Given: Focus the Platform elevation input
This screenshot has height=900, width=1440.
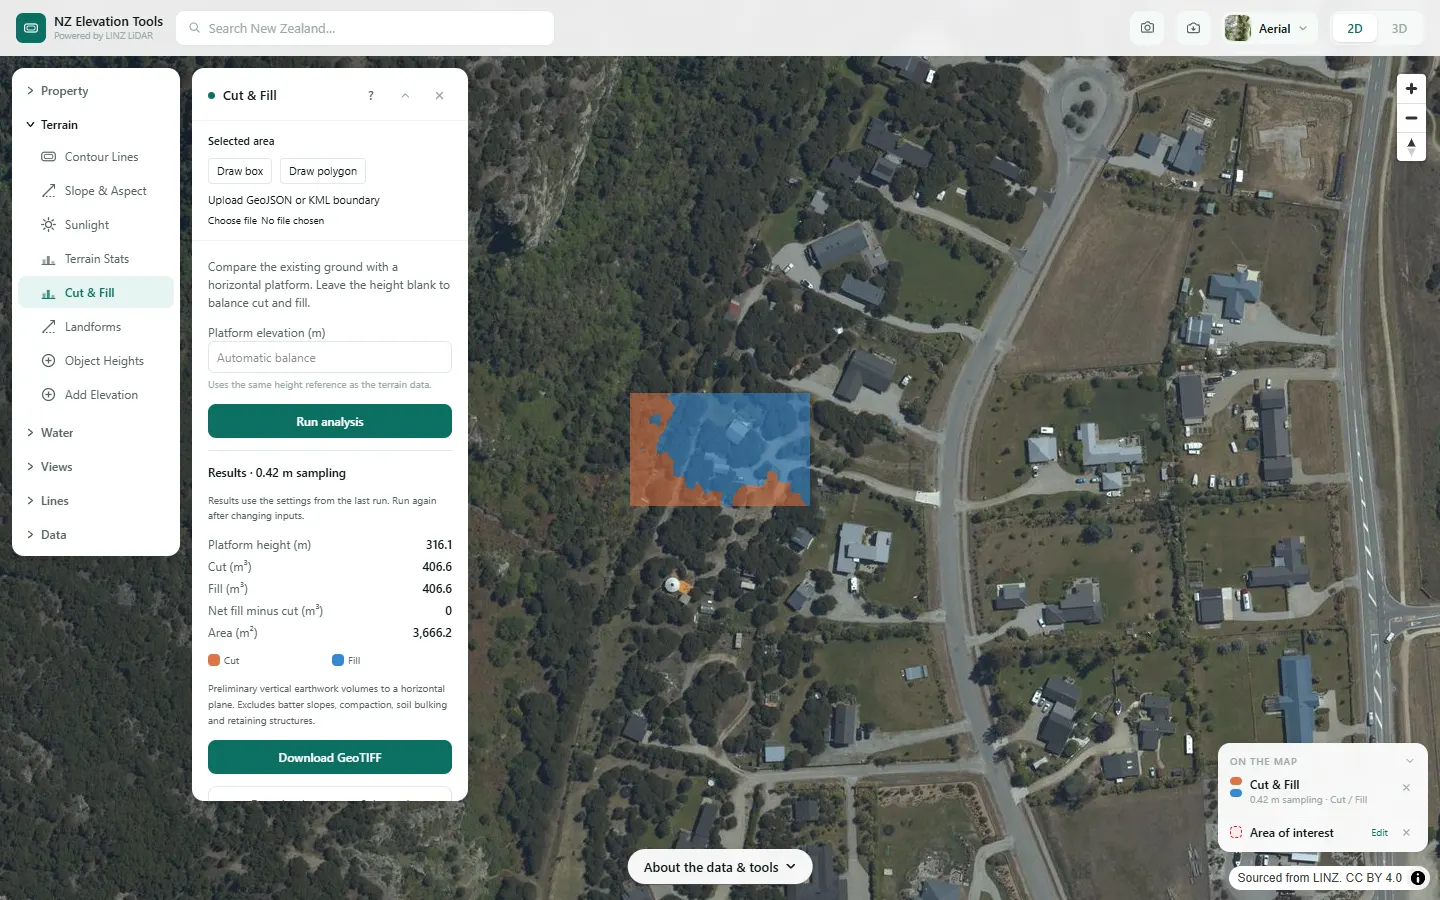Looking at the screenshot, I should pyautogui.click(x=330, y=358).
